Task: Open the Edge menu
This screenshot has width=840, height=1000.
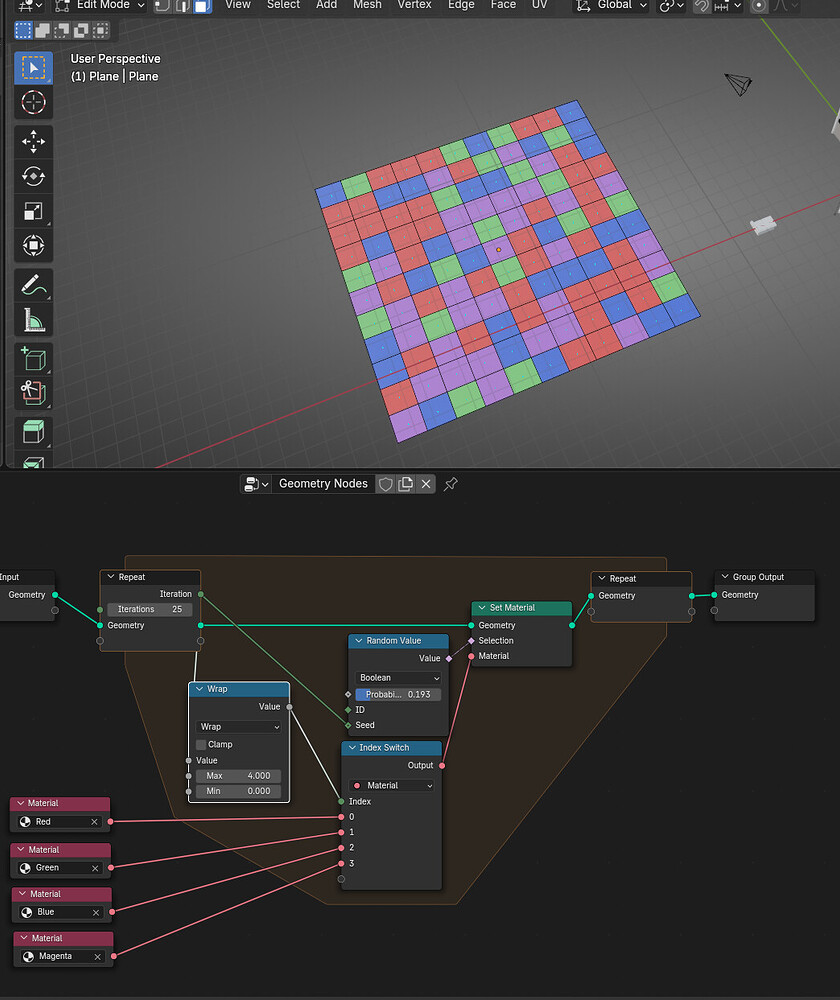Action: [461, 5]
